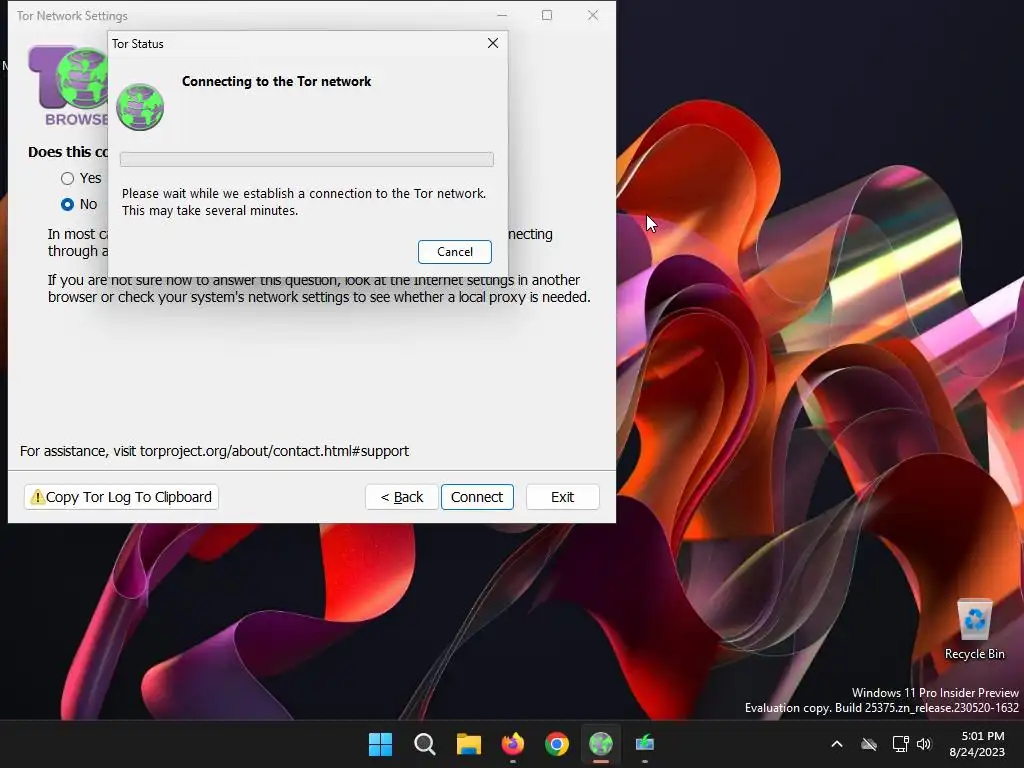The image size is (1024, 768).
Task: Close the Tor Status dialog
Action: (x=493, y=43)
